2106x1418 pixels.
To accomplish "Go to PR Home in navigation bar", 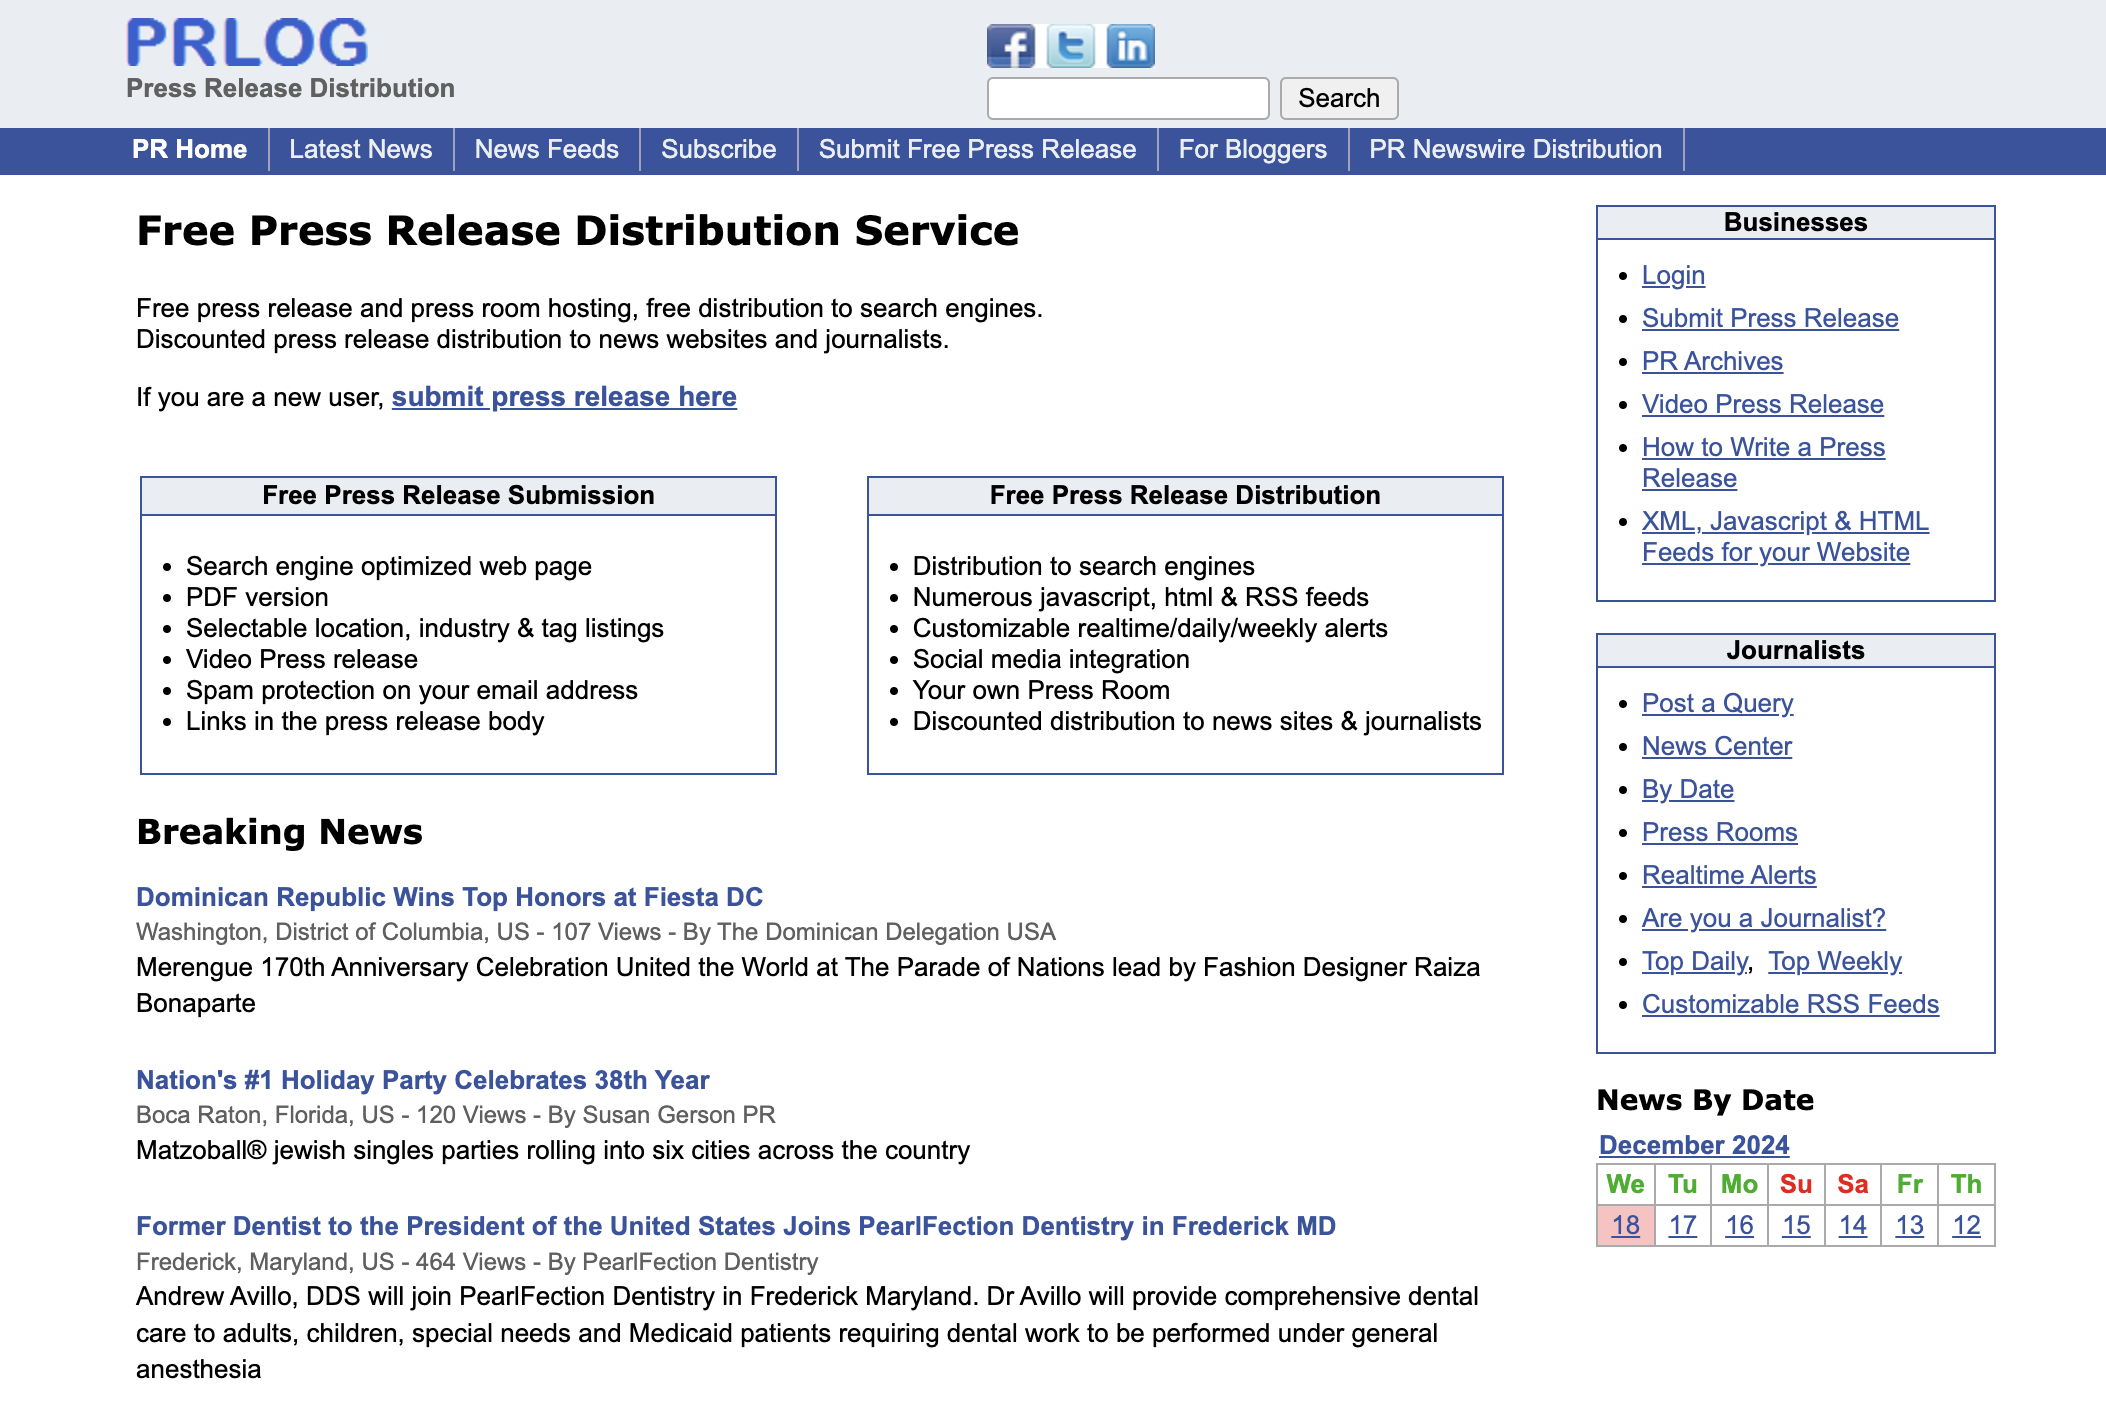I will click(x=189, y=149).
